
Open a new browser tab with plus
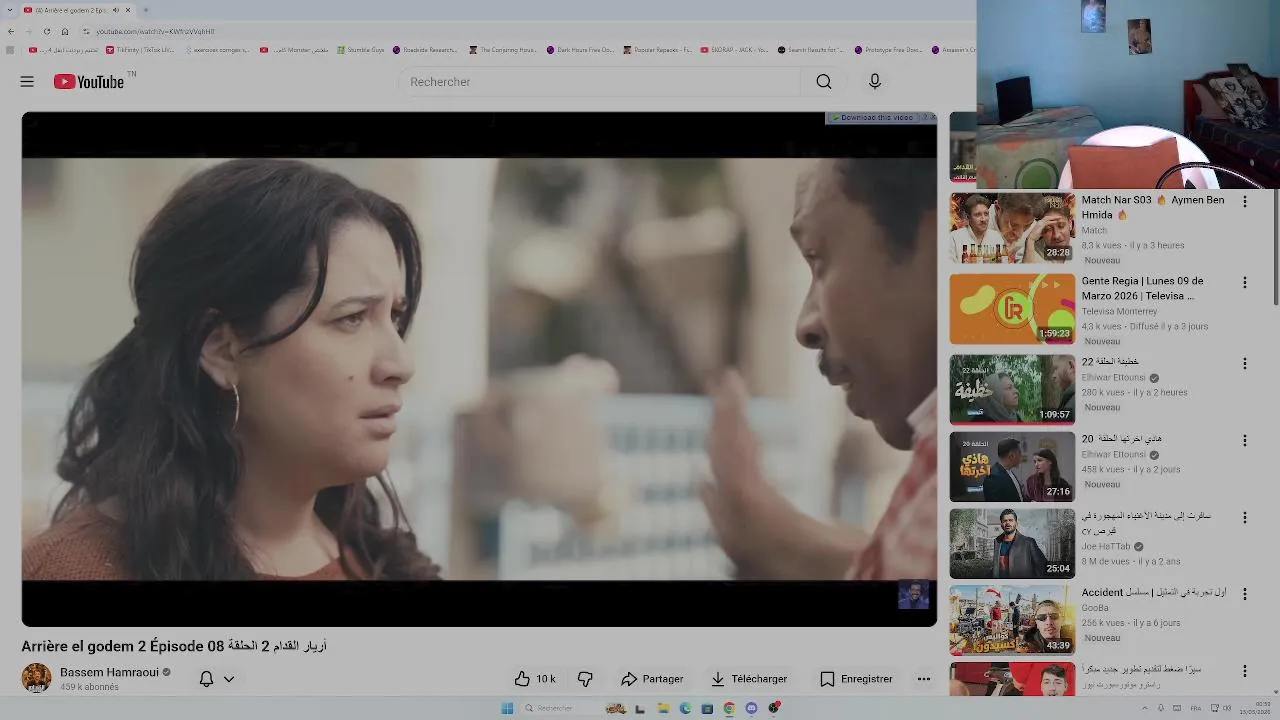(146, 10)
